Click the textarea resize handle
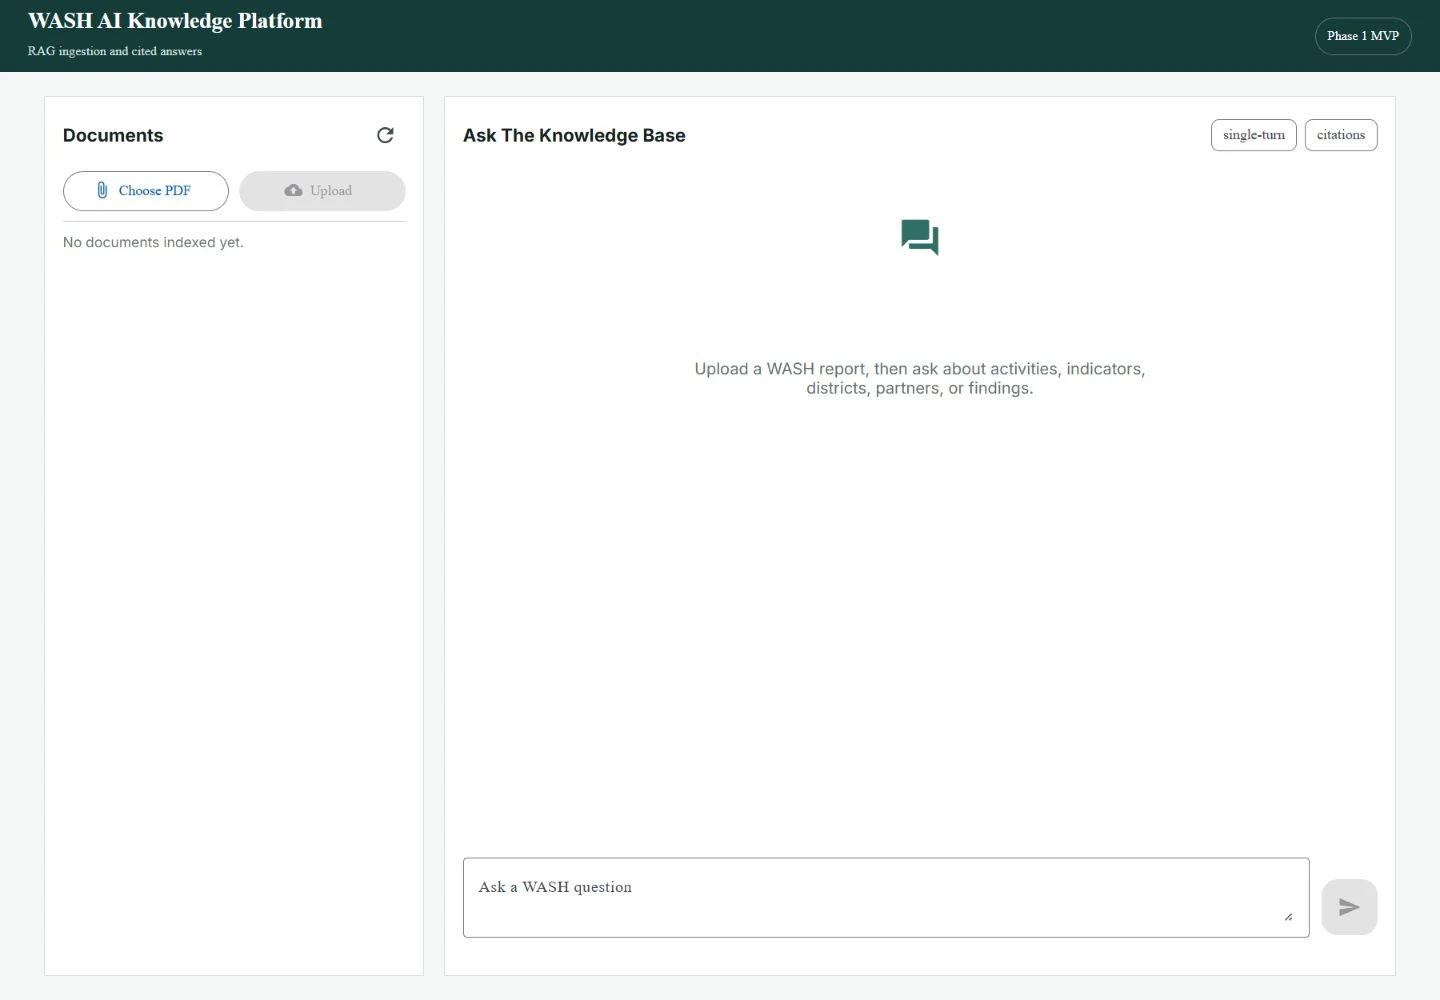 pyautogui.click(x=1288, y=916)
